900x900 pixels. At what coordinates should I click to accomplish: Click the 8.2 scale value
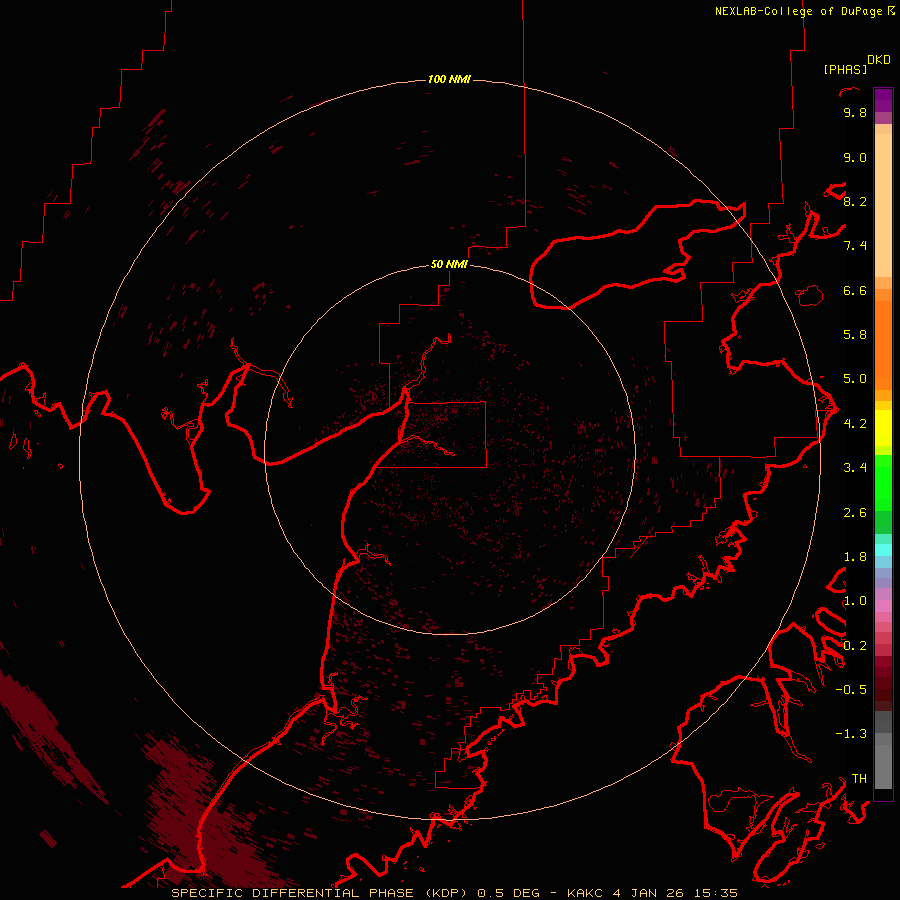click(x=855, y=202)
